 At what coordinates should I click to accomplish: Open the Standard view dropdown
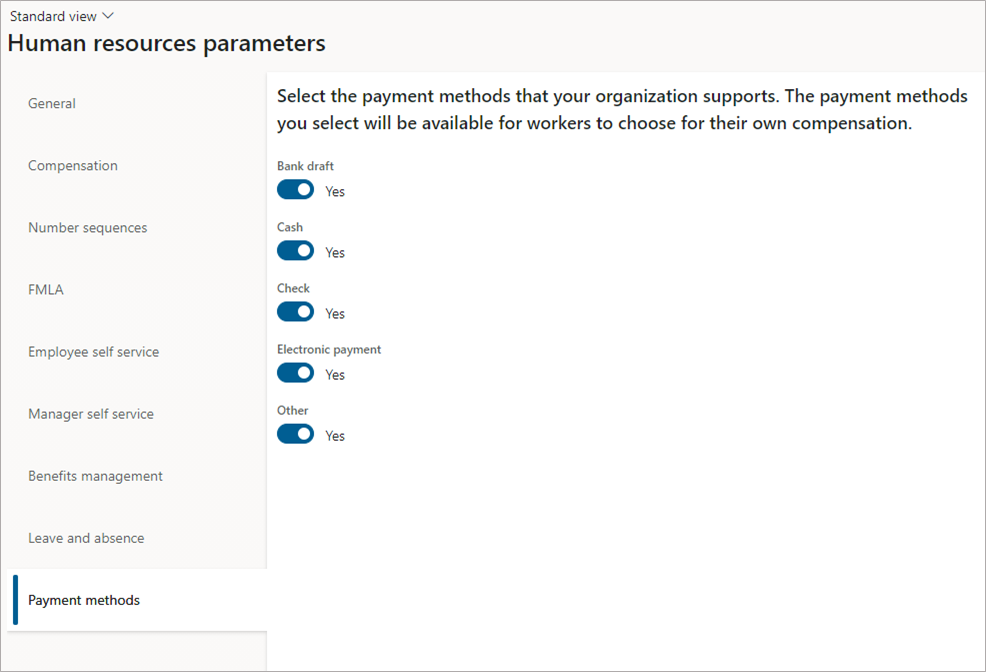tap(55, 15)
